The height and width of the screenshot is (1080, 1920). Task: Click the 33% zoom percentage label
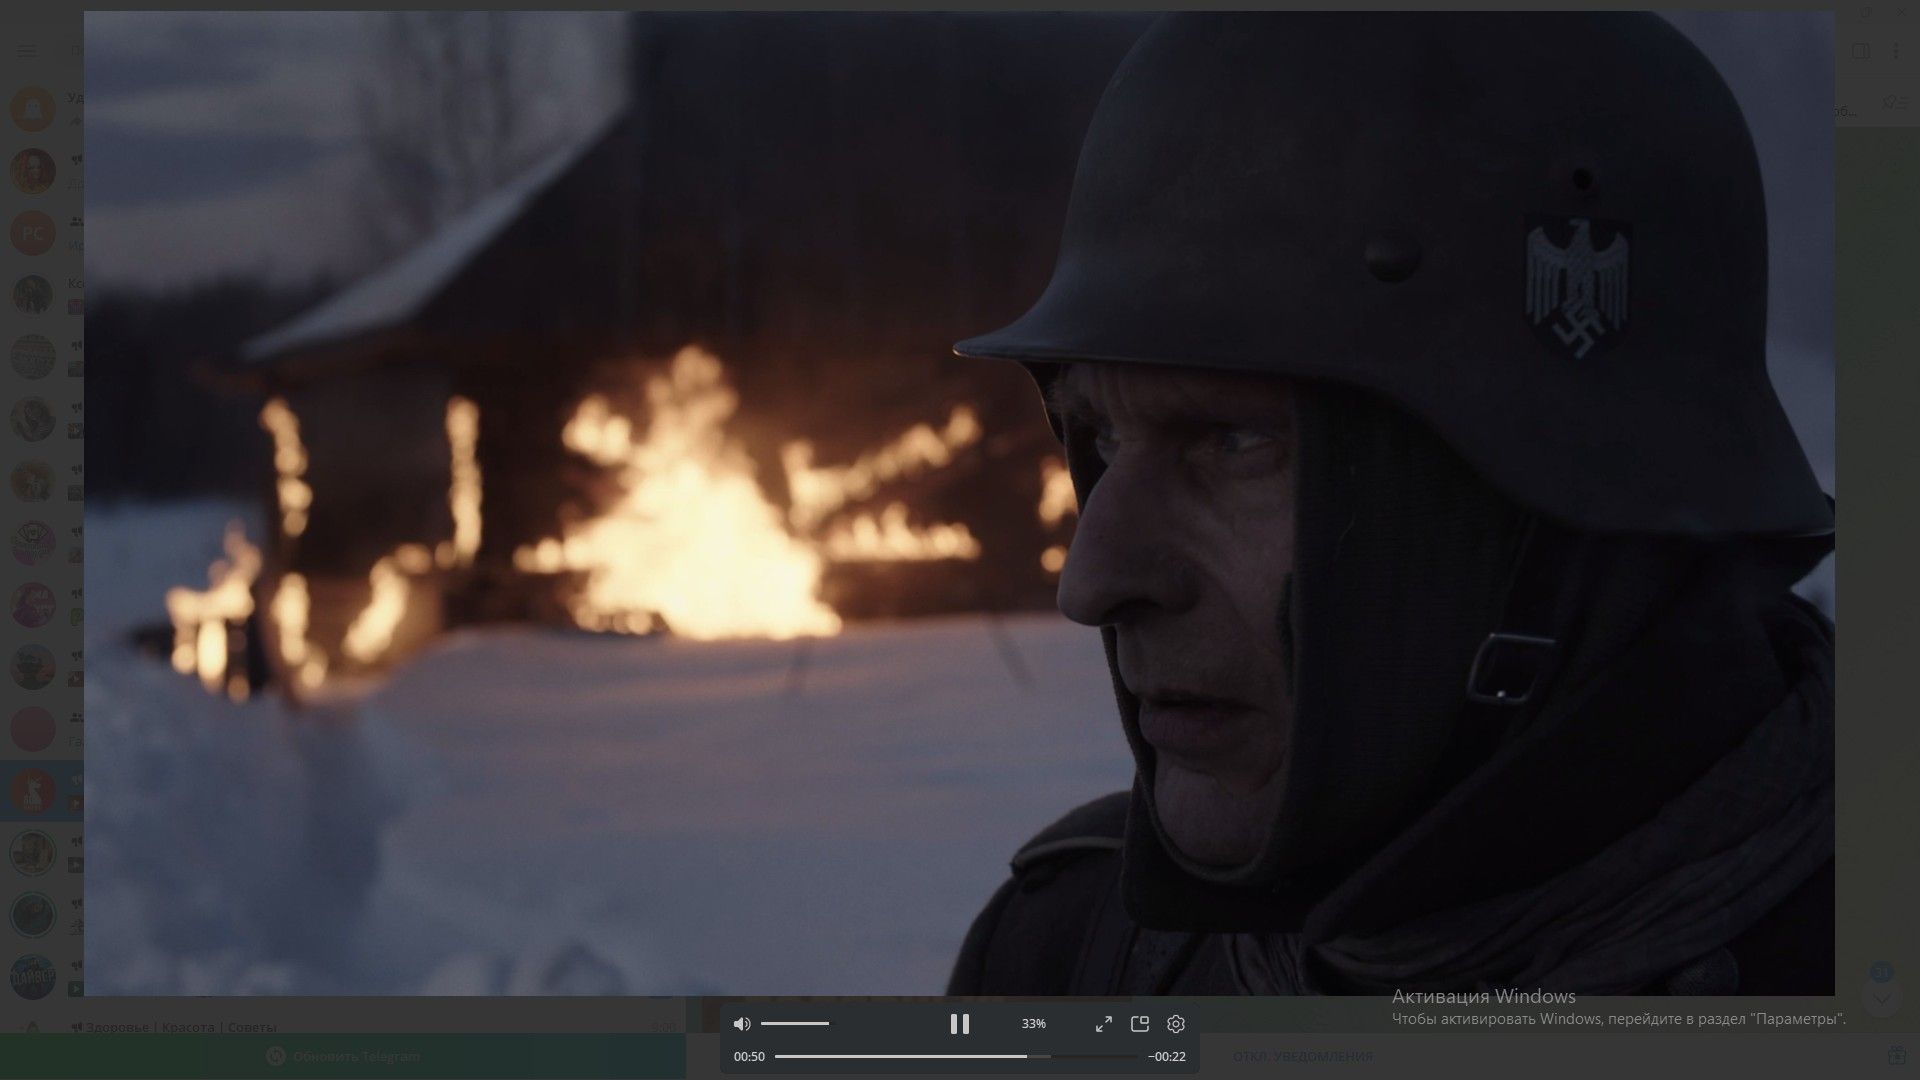1033,1024
